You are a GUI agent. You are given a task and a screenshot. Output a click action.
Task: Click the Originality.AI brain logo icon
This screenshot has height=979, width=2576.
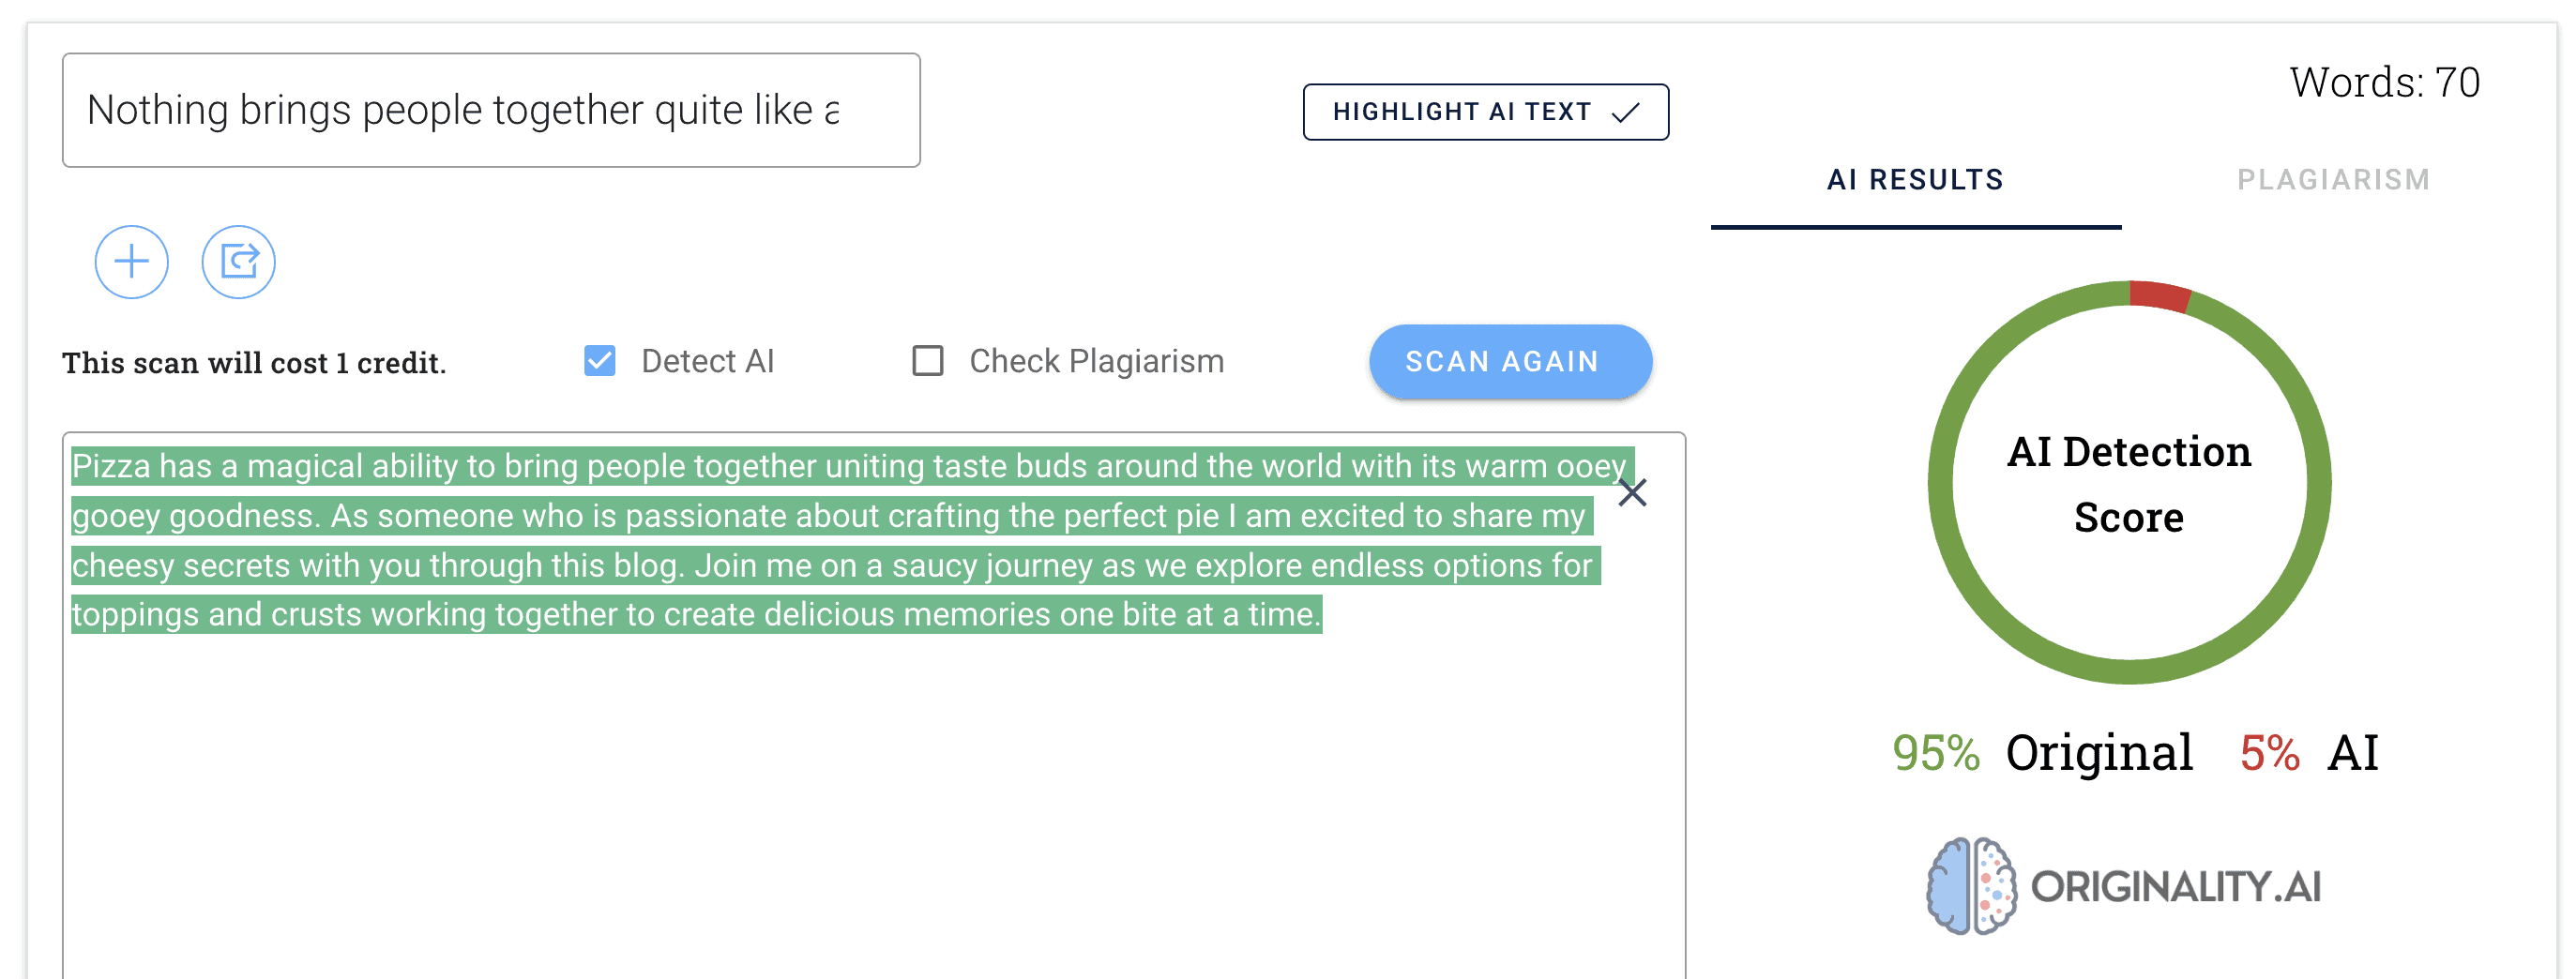coord(1970,886)
